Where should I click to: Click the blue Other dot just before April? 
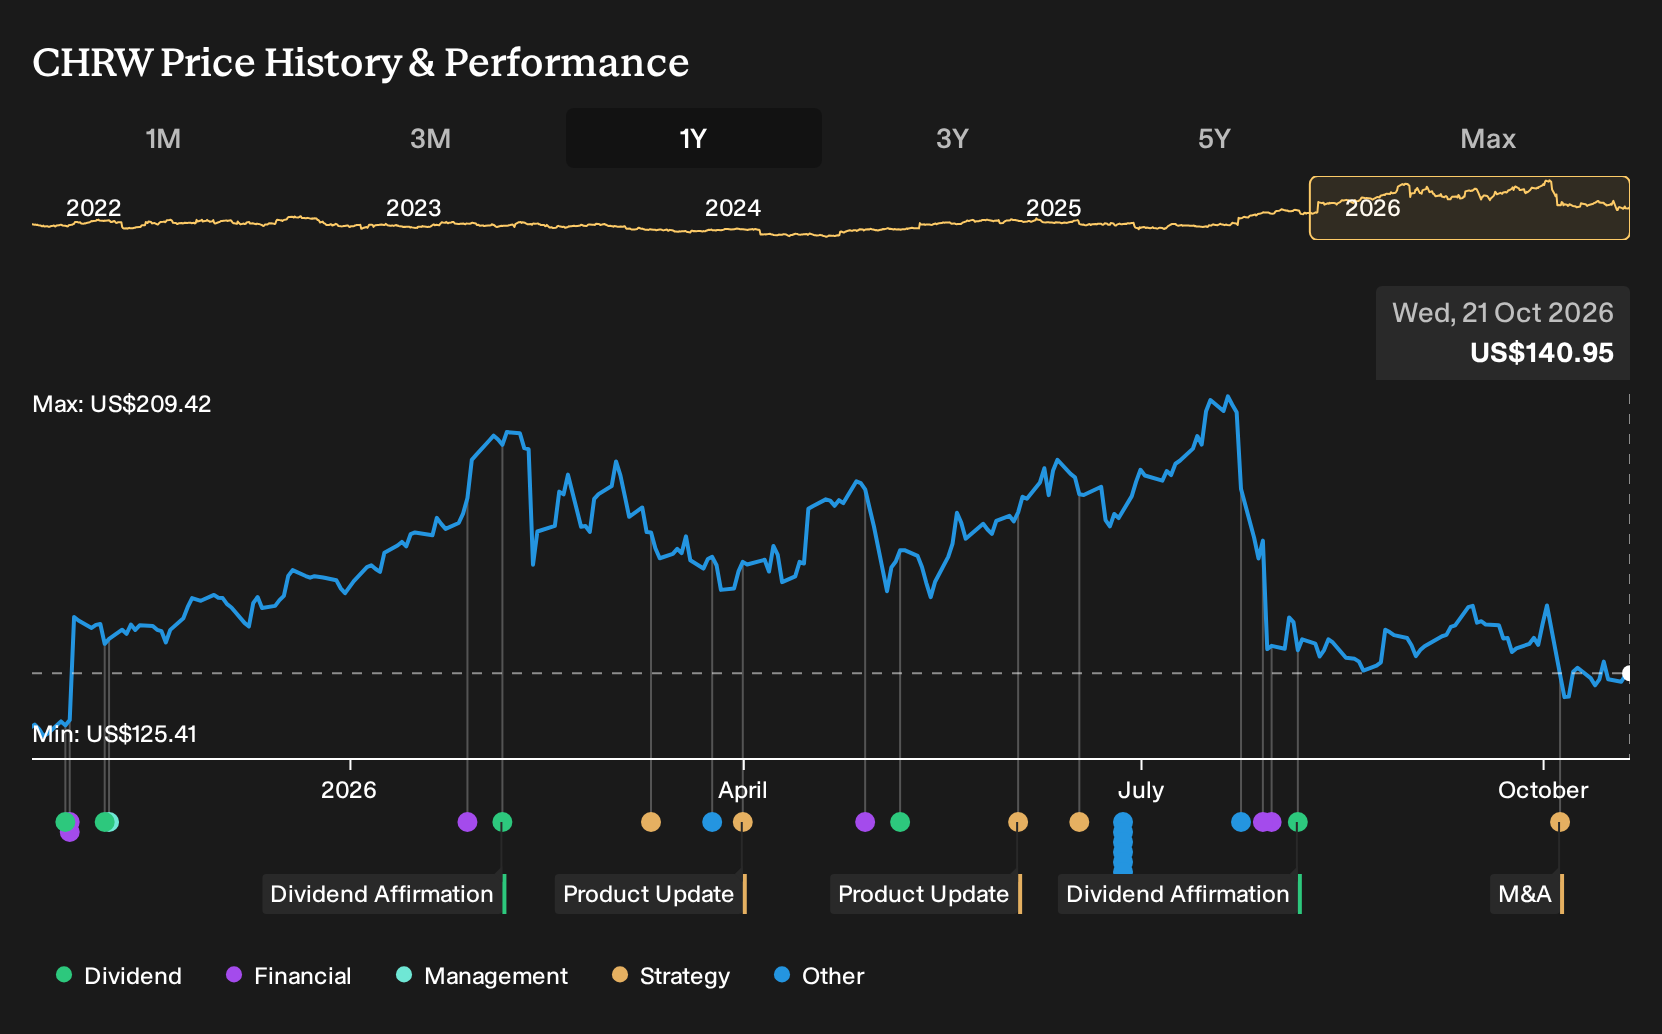(712, 822)
